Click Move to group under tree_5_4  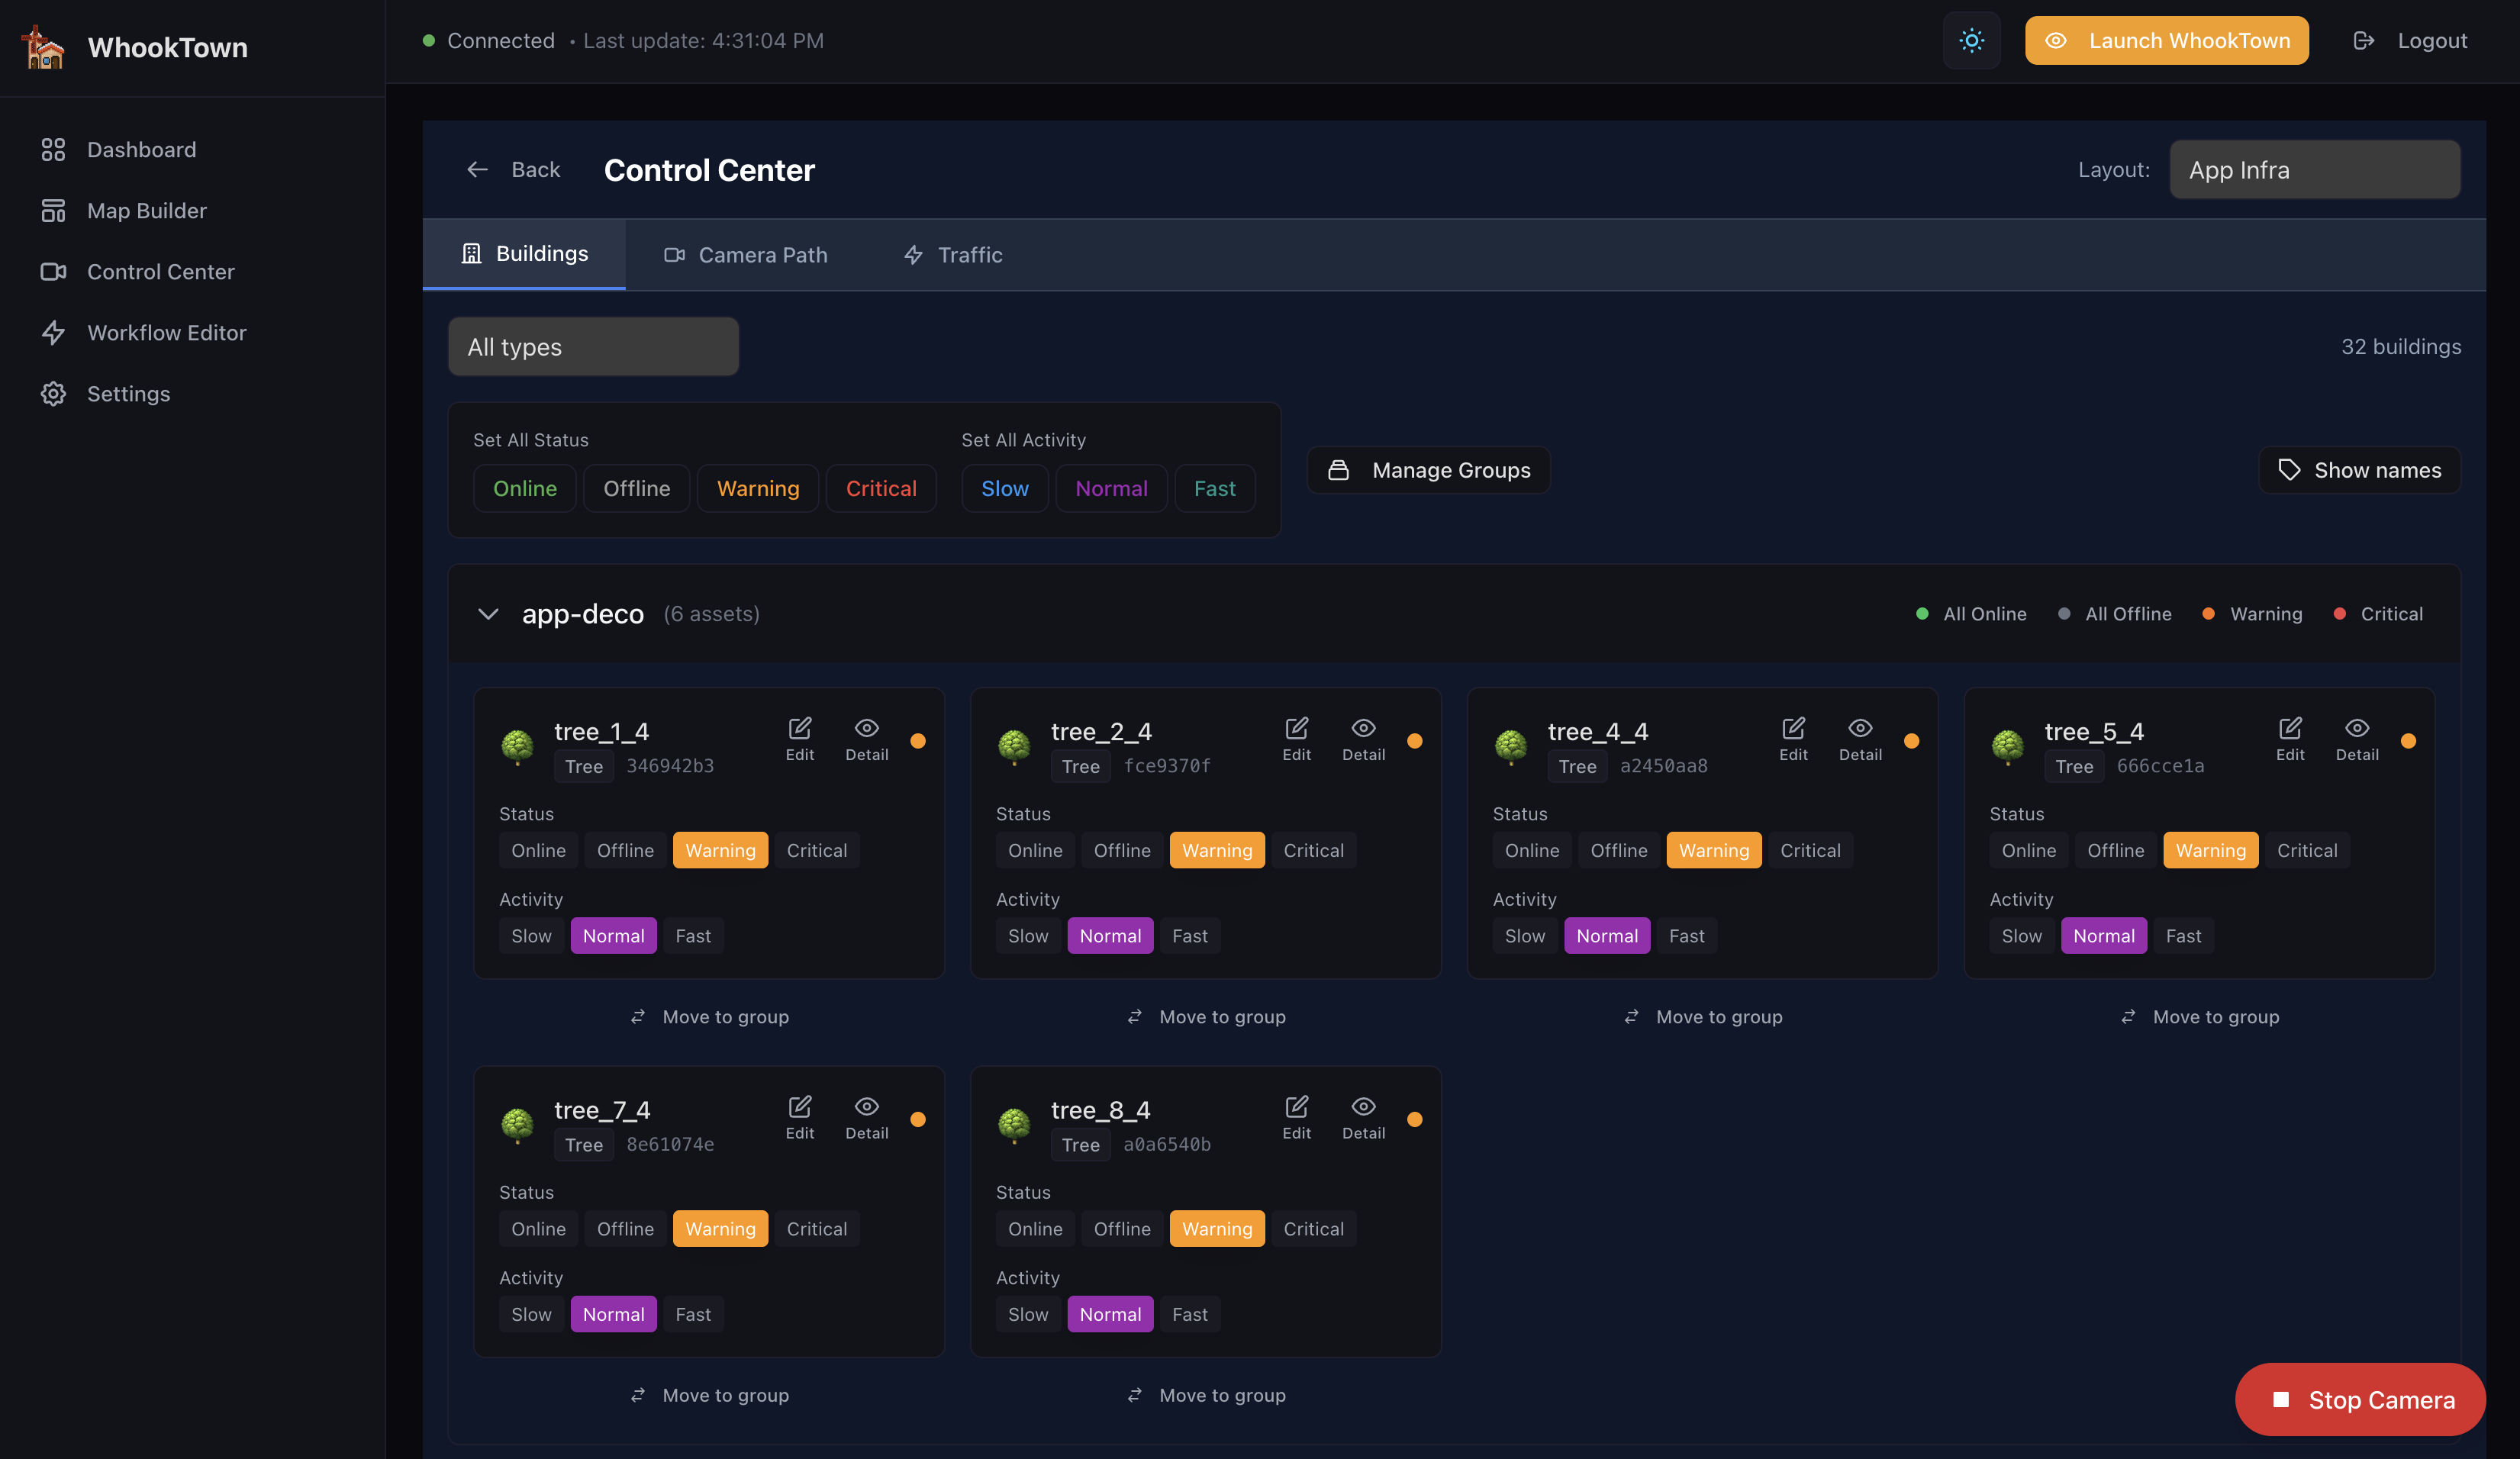[2199, 1017]
